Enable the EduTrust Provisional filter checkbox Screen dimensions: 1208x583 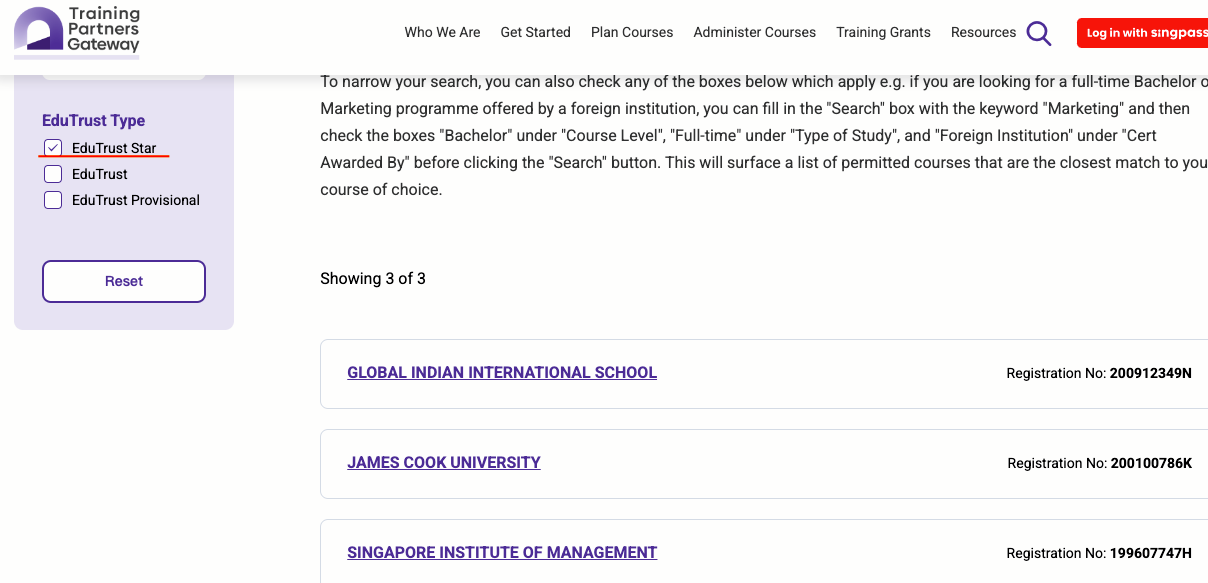pyautogui.click(x=53, y=200)
